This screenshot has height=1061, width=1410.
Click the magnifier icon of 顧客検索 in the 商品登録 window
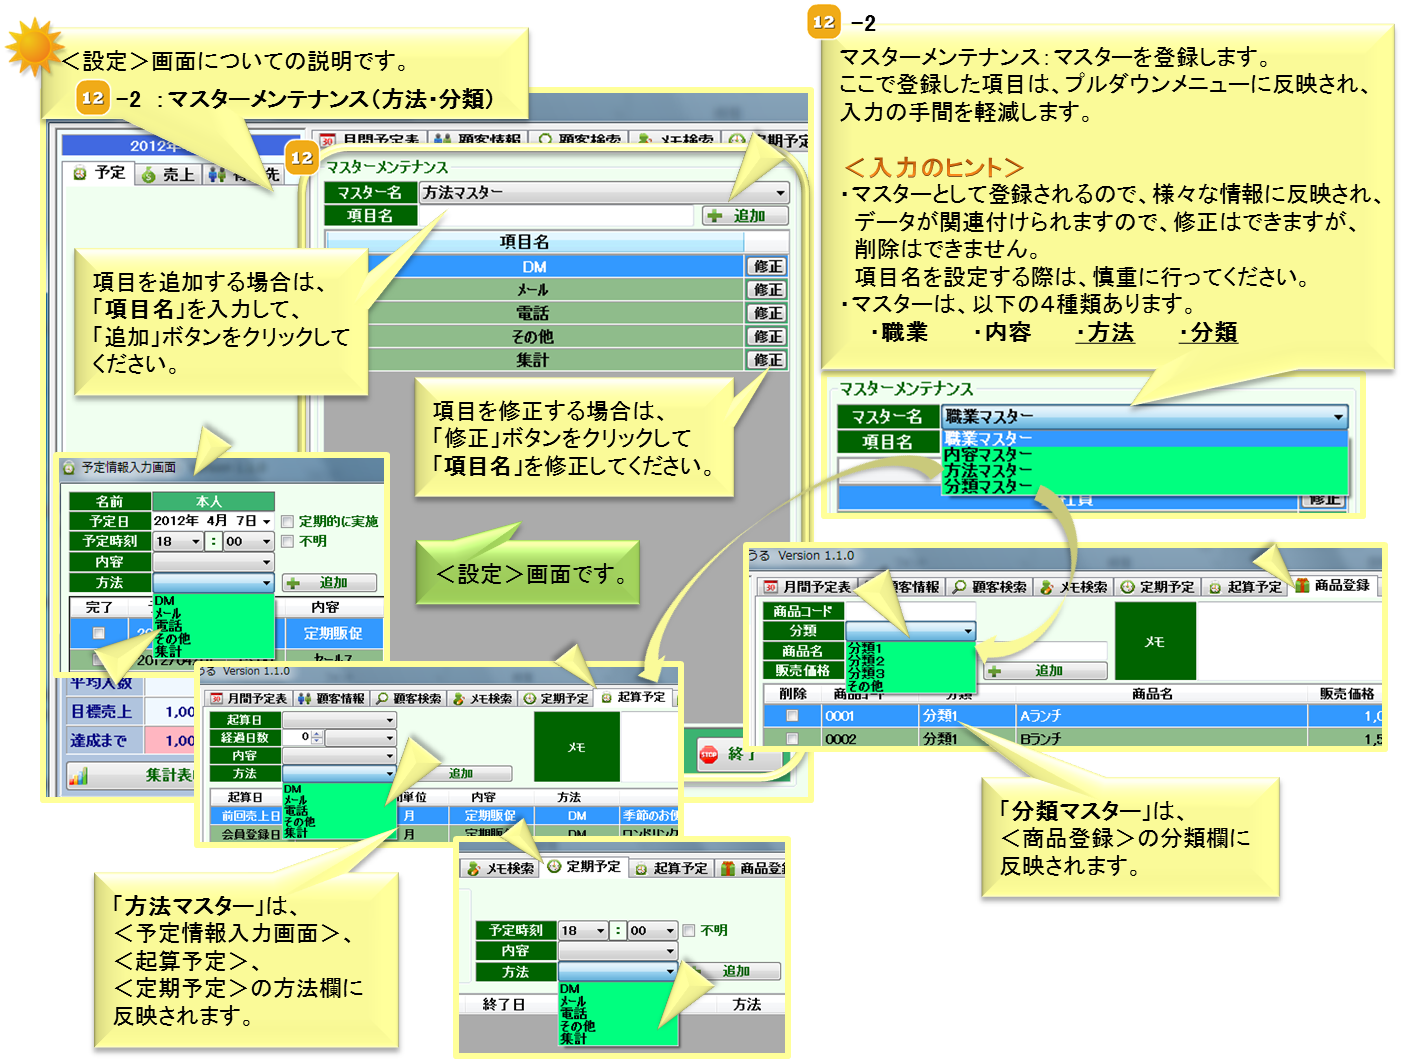(960, 587)
